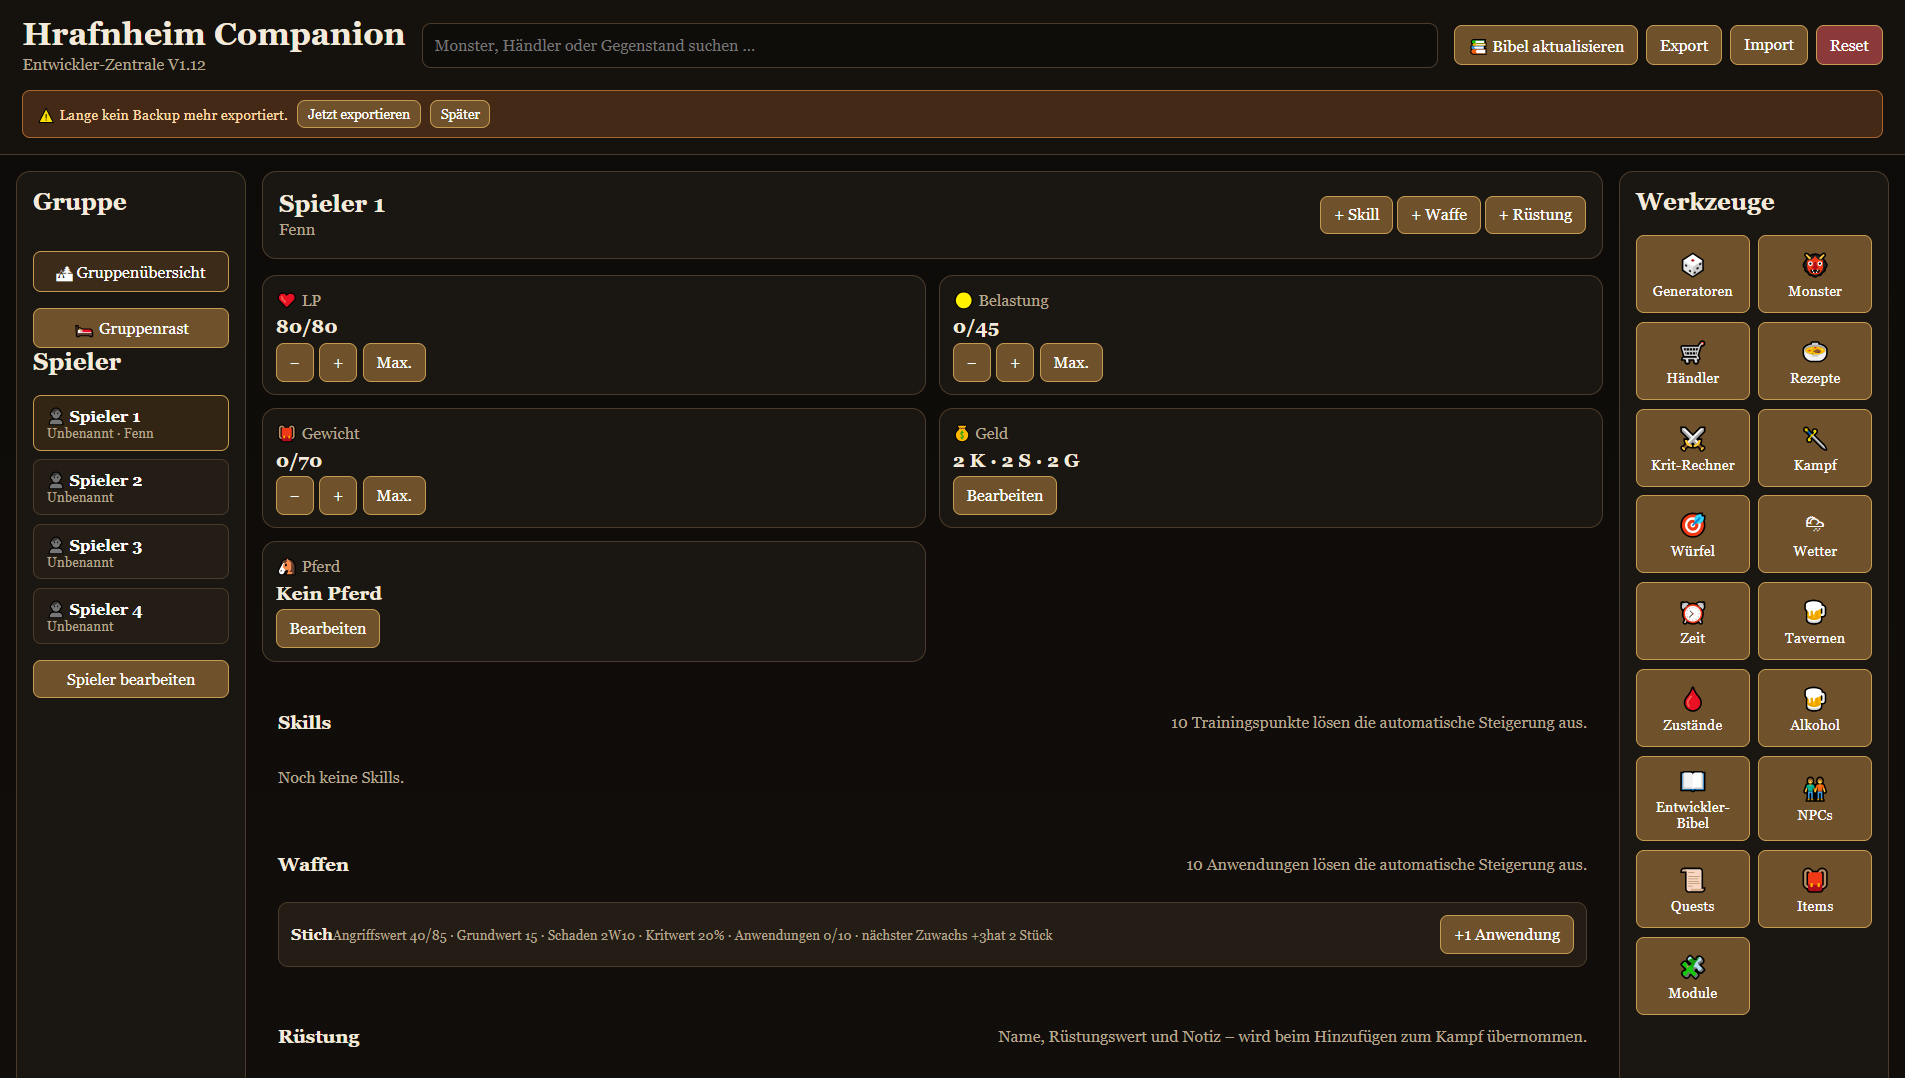Increase Gewicht with plus button
The image size is (1905, 1078).
[x=338, y=496]
